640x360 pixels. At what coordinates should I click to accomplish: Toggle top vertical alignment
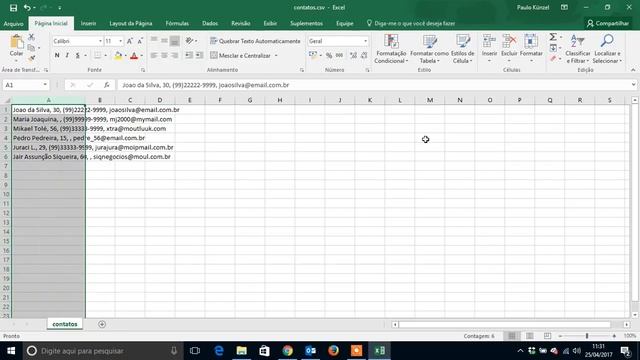click(154, 40)
